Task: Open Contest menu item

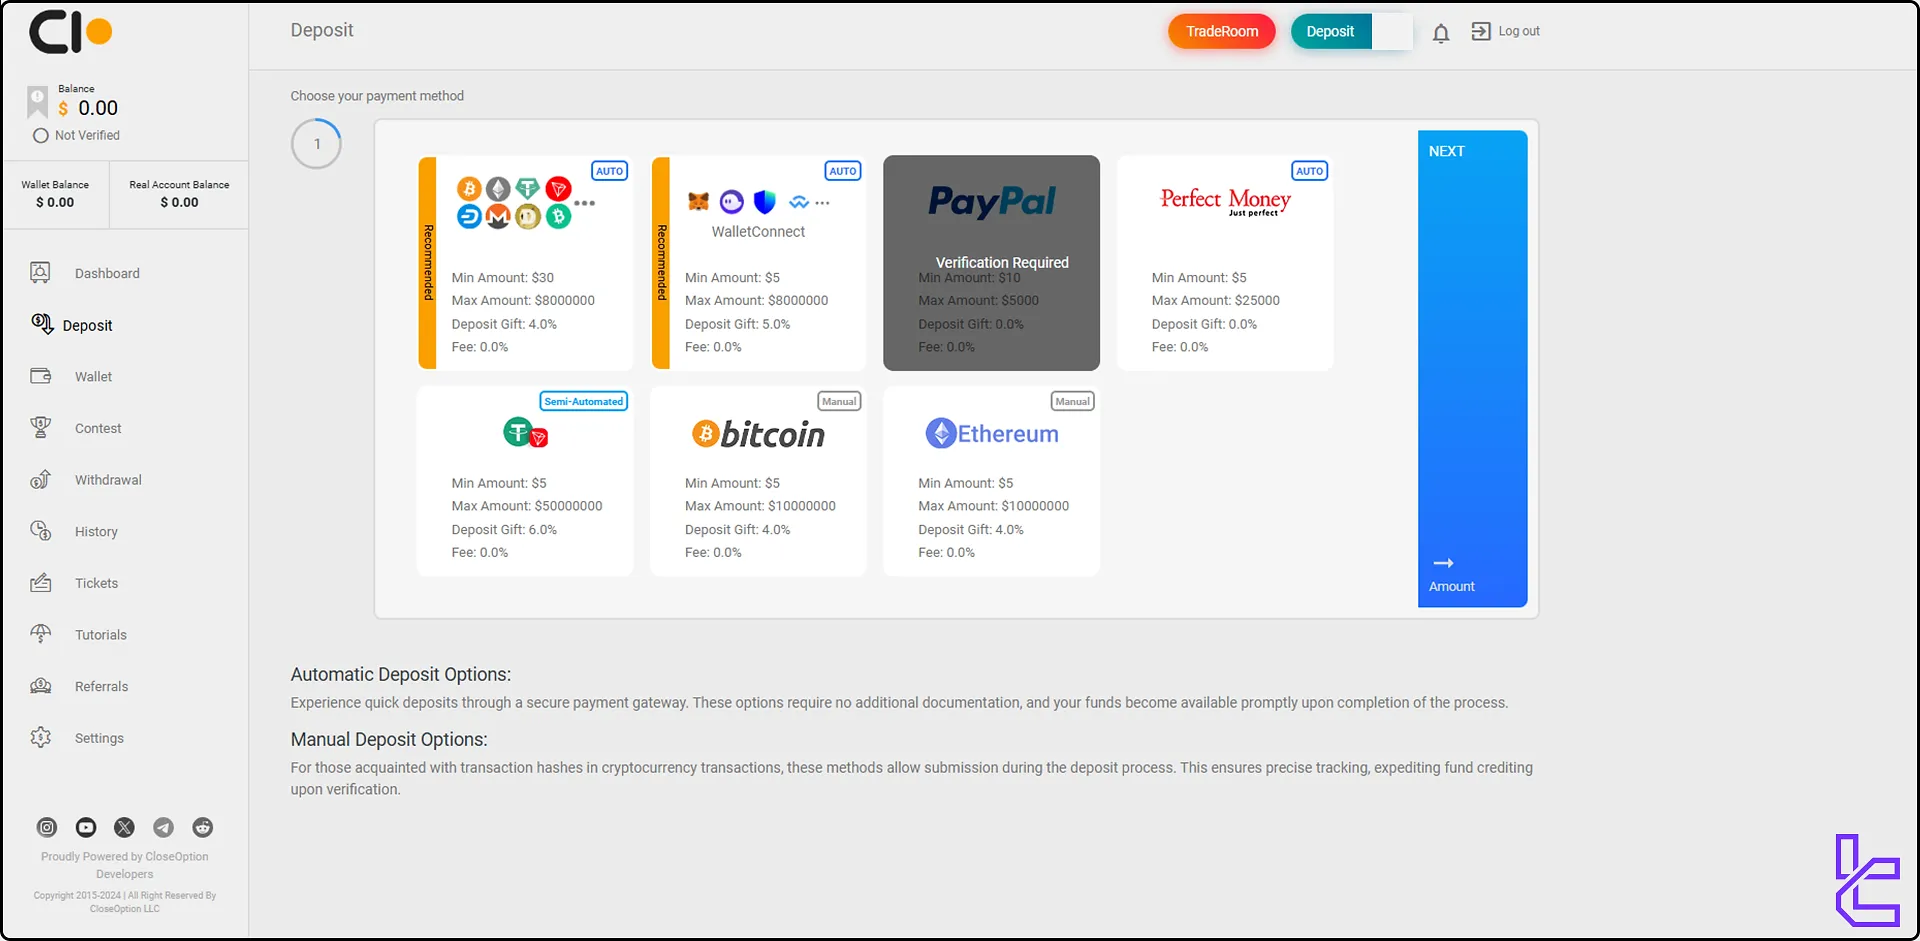Action: pyautogui.click(x=98, y=428)
